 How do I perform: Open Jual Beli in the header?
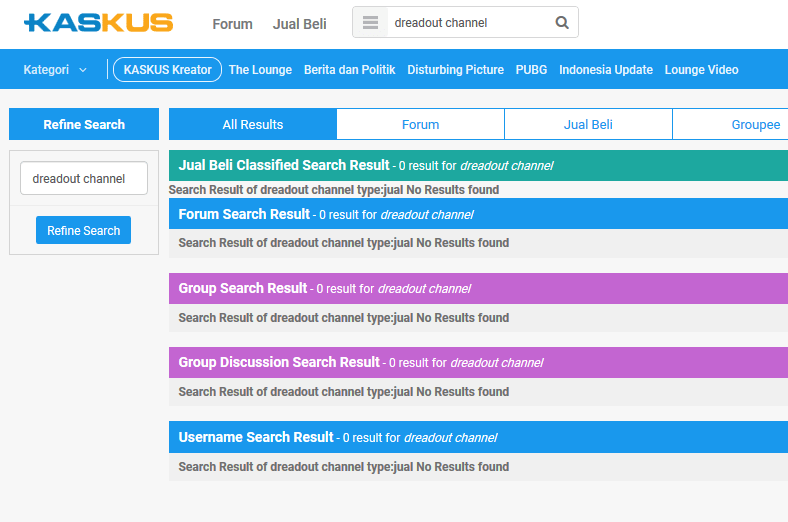coord(300,24)
